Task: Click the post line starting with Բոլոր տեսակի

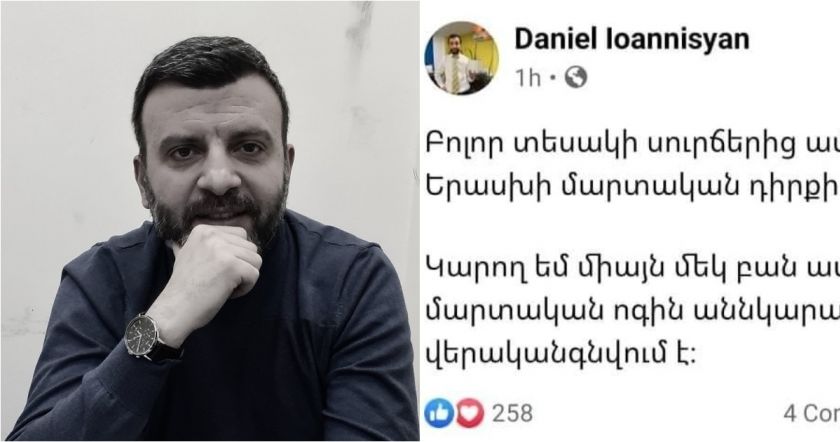Action: pyautogui.click(x=633, y=147)
